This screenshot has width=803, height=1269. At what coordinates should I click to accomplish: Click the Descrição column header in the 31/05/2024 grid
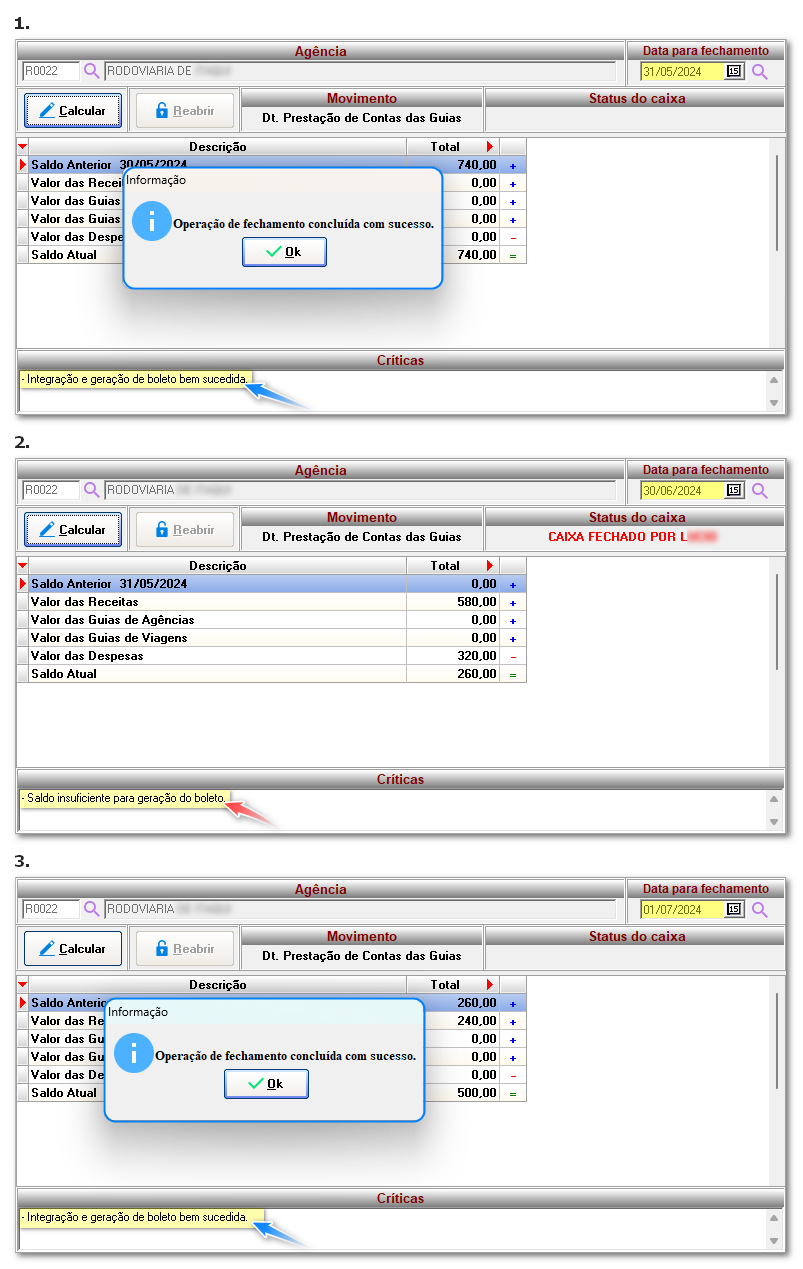pos(218,147)
